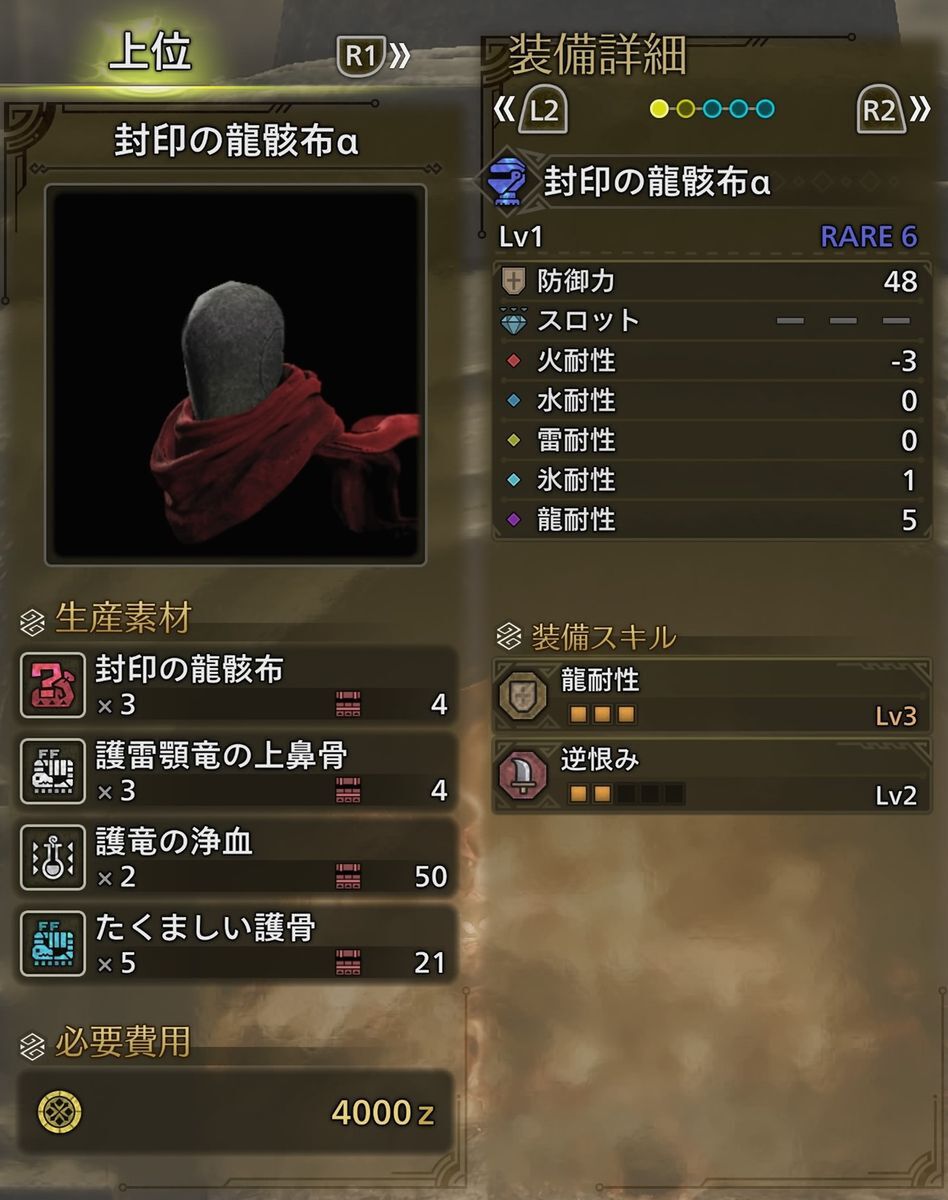The width and height of the screenshot is (948, 1200).
Task: Click the 防御力 defense shield icon
Action: point(514,281)
